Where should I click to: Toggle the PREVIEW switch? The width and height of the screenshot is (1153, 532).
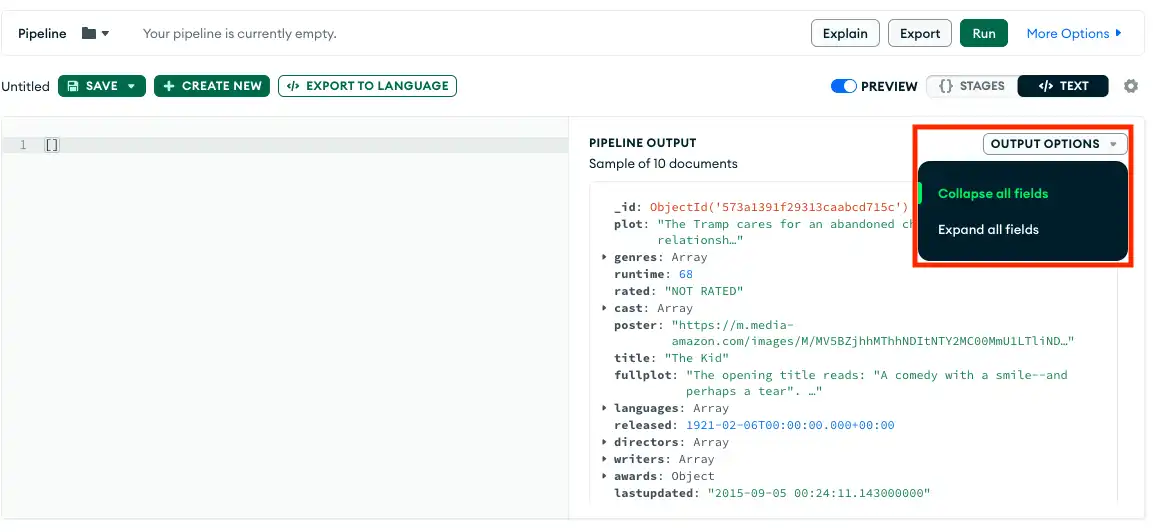[x=844, y=87]
